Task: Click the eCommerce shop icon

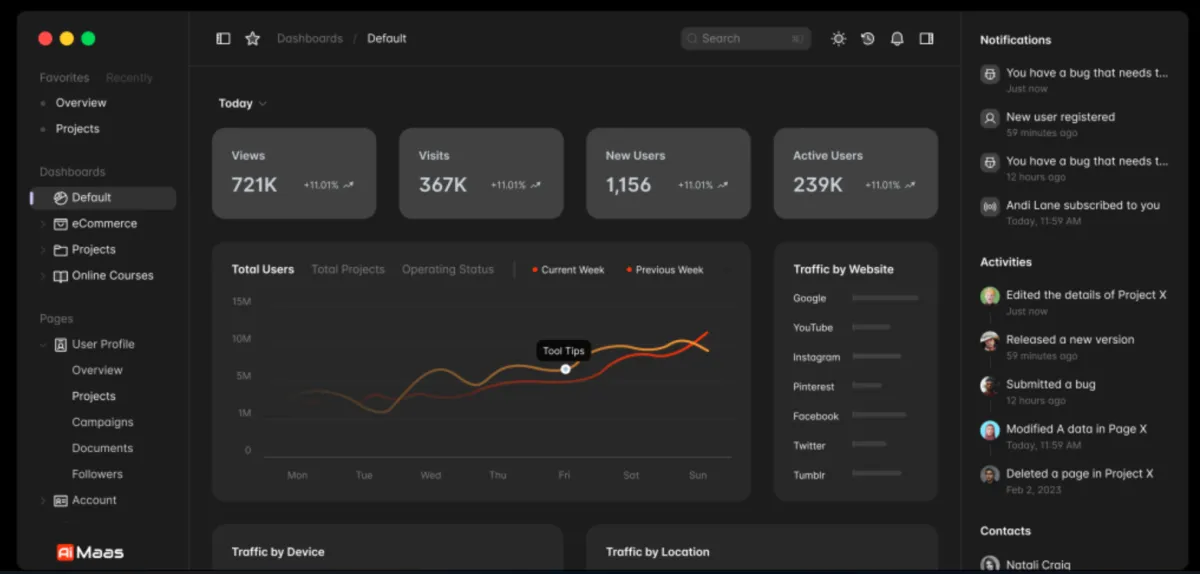Action: coord(61,224)
